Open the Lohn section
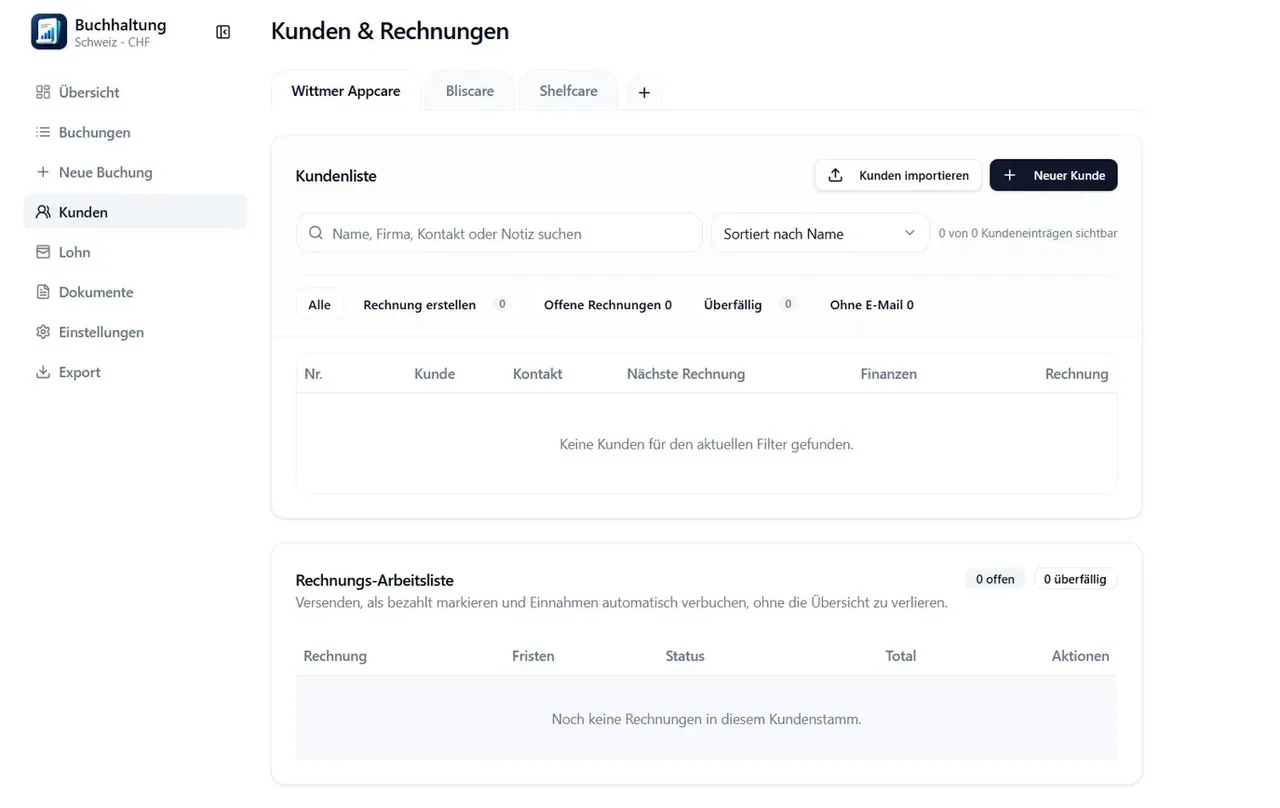1280x808 pixels. (x=135, y=252)
